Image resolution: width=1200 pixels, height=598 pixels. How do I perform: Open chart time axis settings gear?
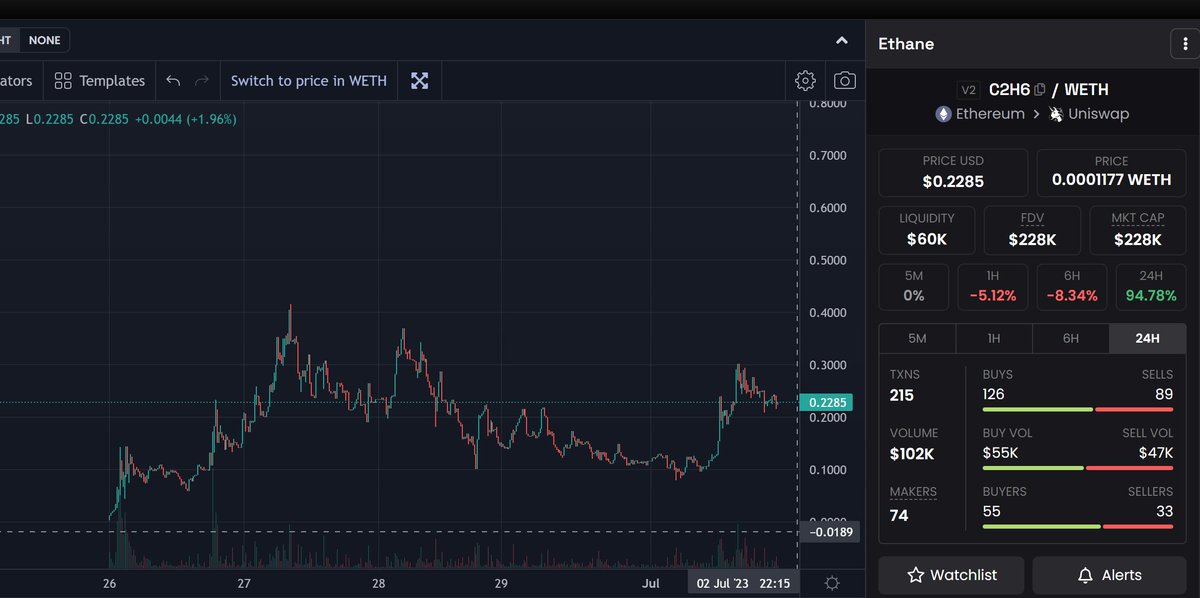pyautogui.click(x=832, y=582)
